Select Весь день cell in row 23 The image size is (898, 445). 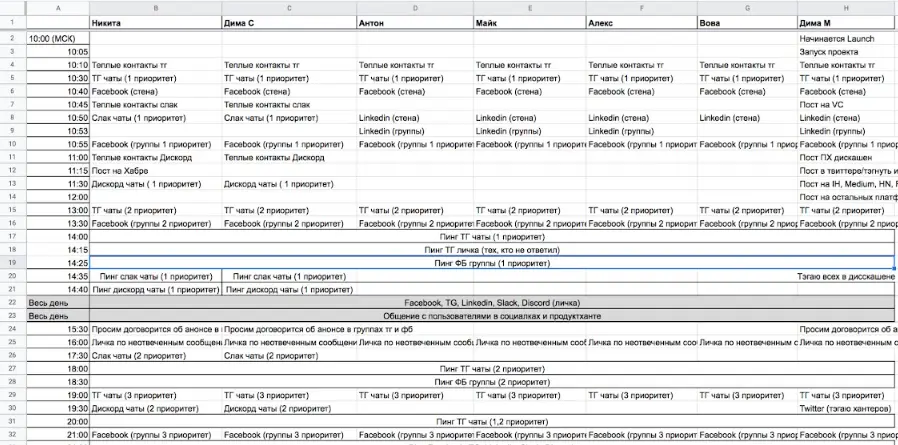[x=58, y=316]
